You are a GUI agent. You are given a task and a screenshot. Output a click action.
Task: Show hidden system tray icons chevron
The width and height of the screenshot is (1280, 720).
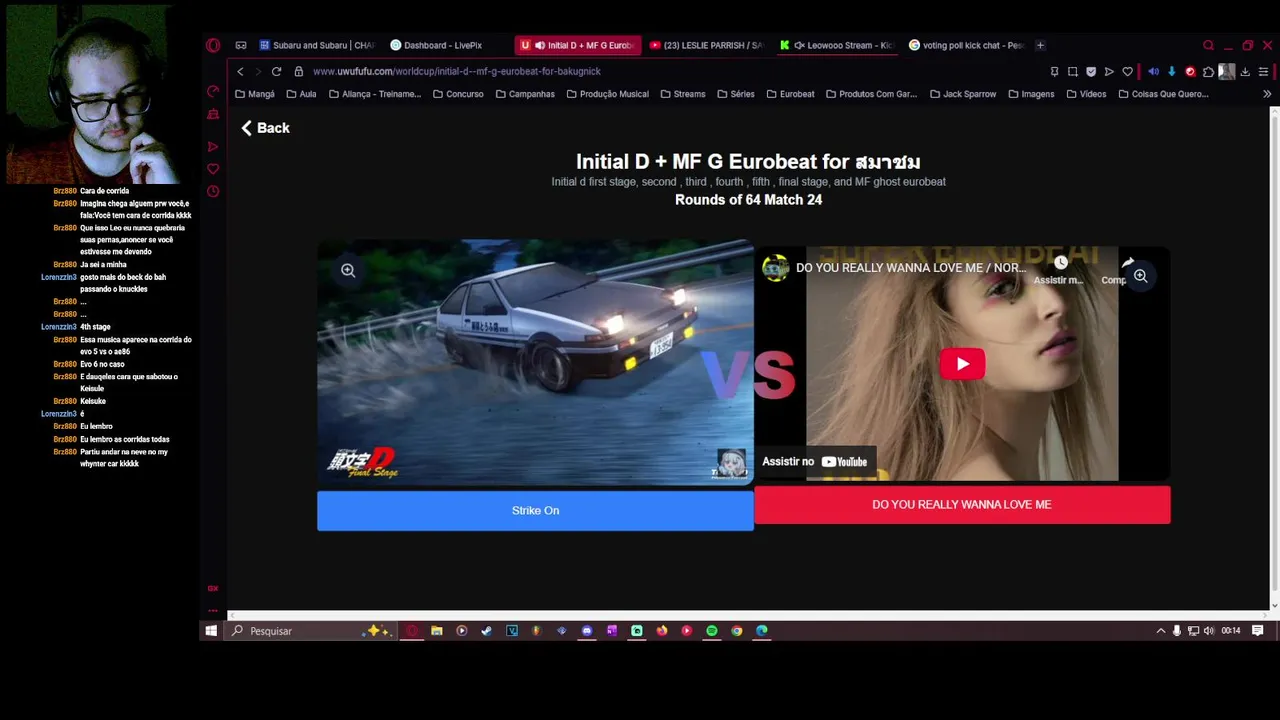pos(1160,631)
